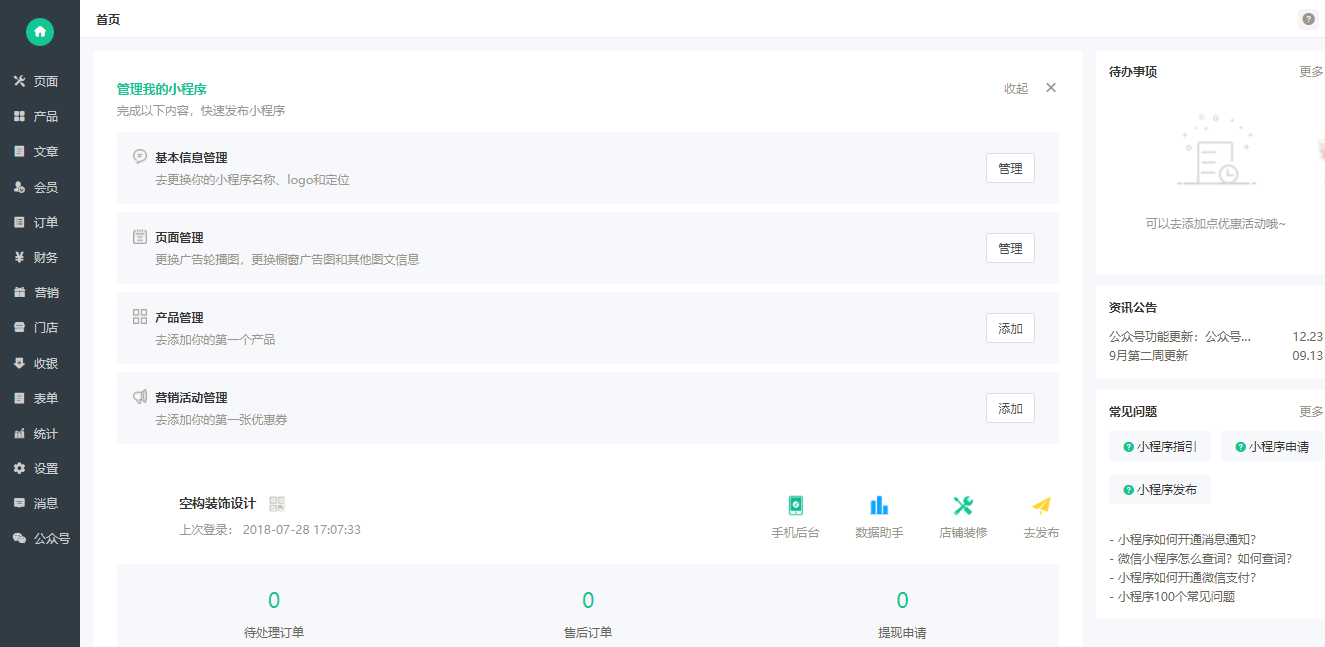Click the 小程序指引 help tag

tap(1160, 447)
